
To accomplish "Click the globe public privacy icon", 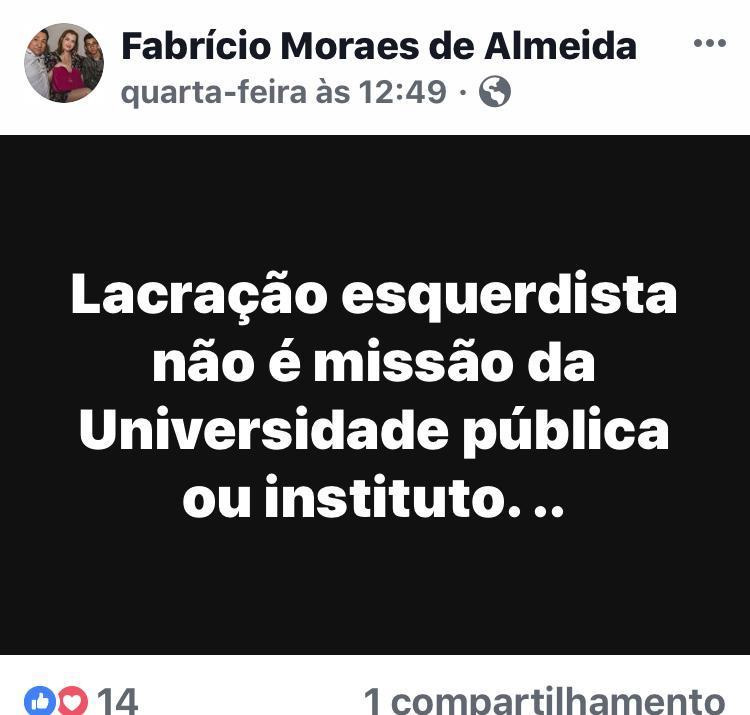I will [495, 91].
